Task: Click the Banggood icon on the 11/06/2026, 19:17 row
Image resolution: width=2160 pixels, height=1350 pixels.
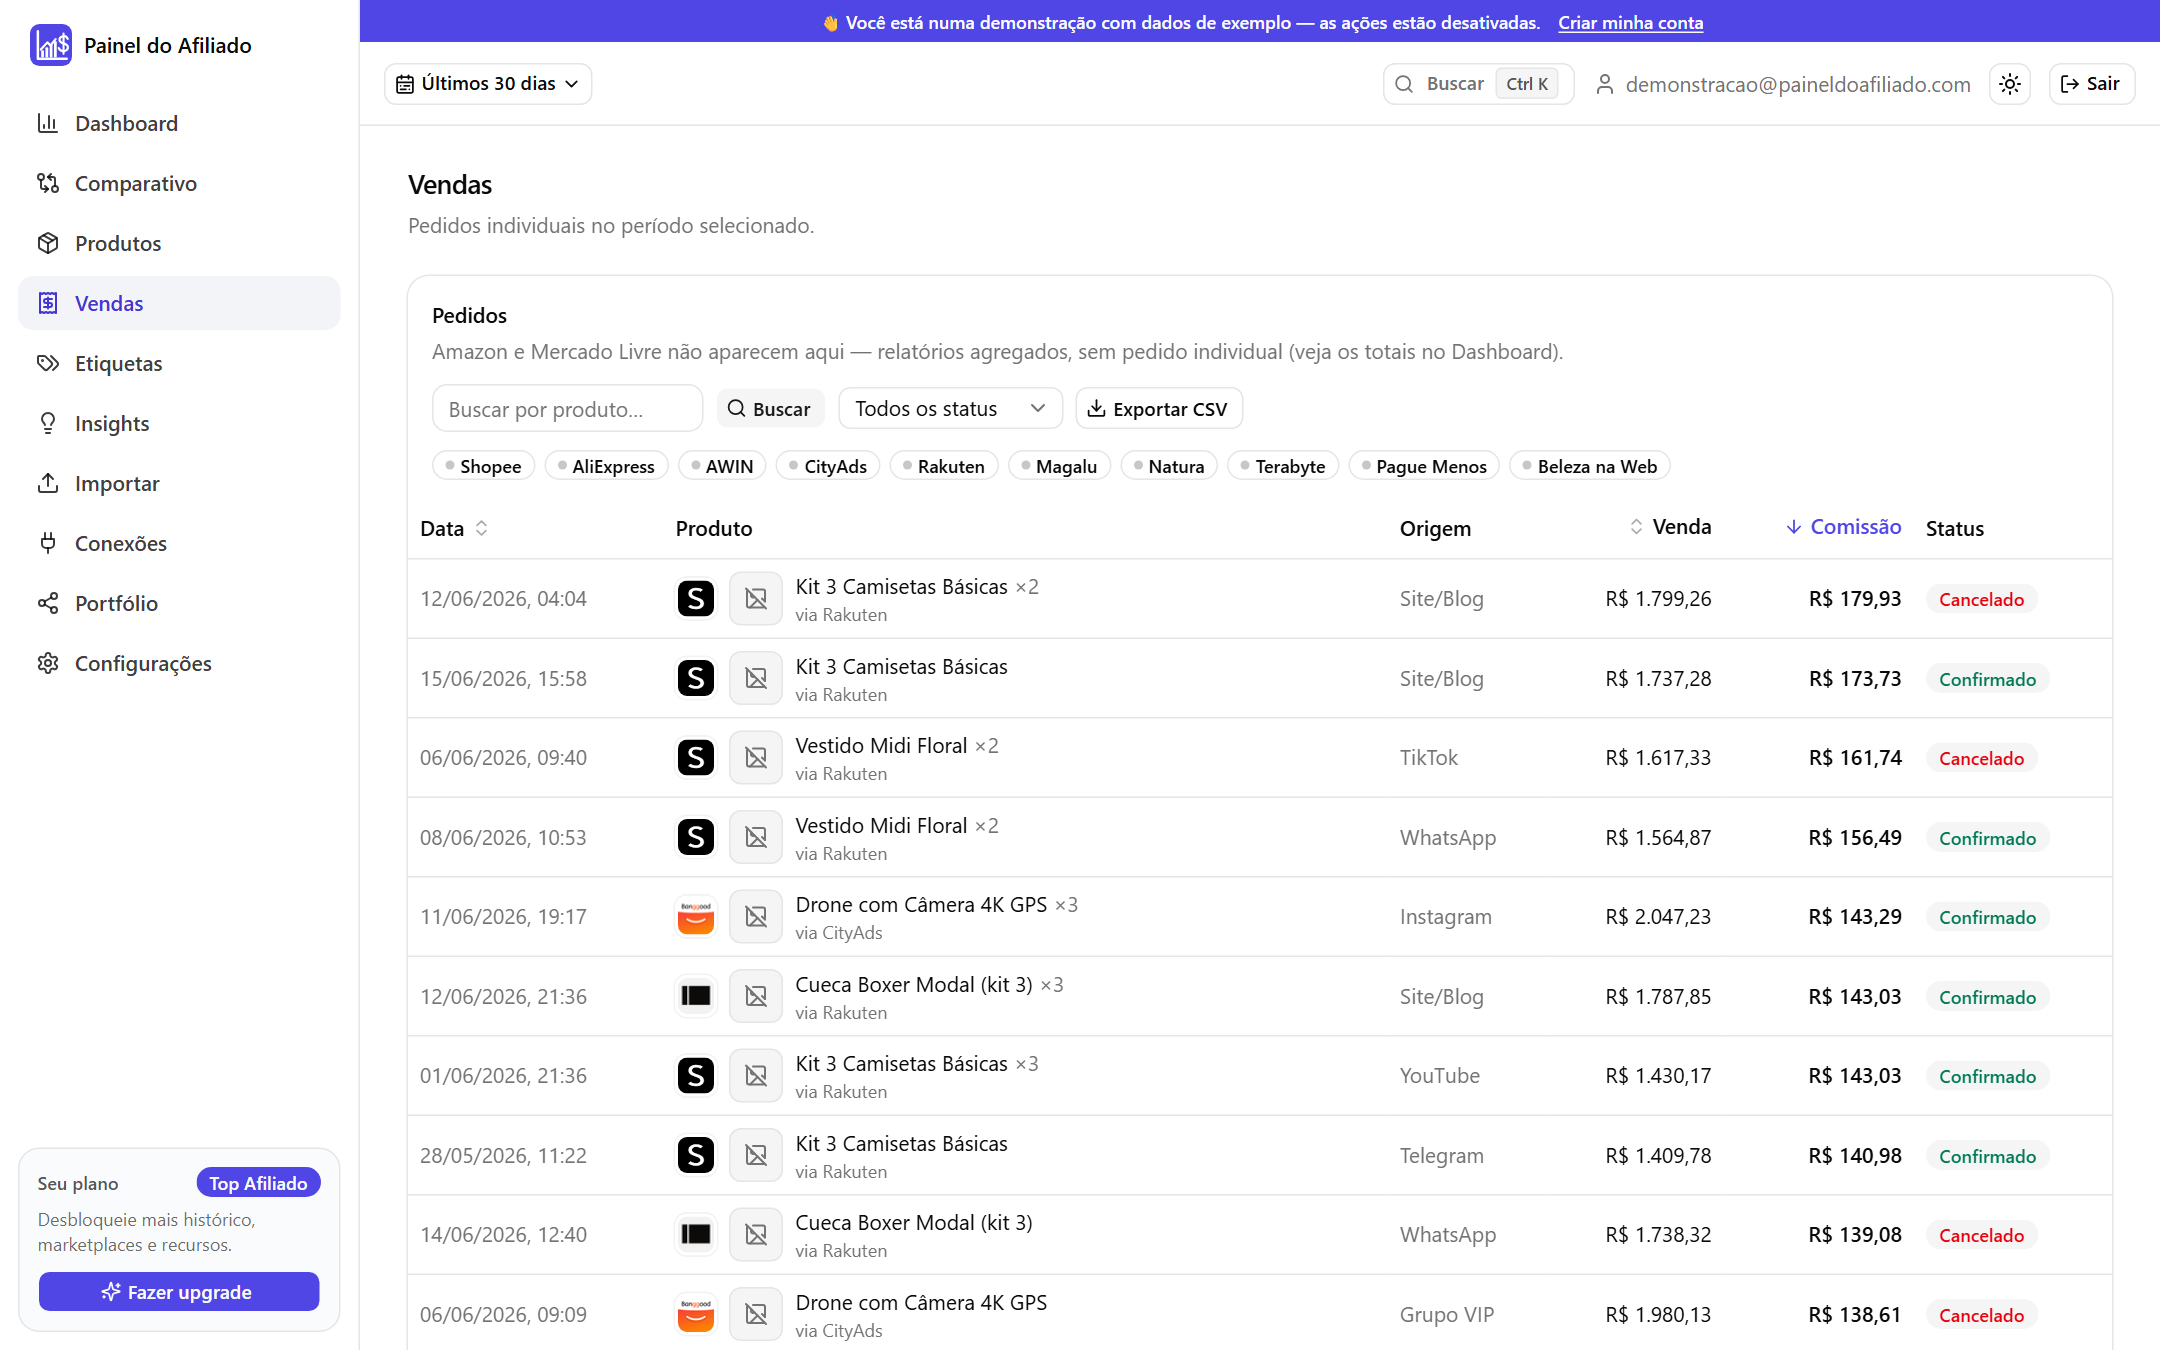Action: [x=696, y=917]
